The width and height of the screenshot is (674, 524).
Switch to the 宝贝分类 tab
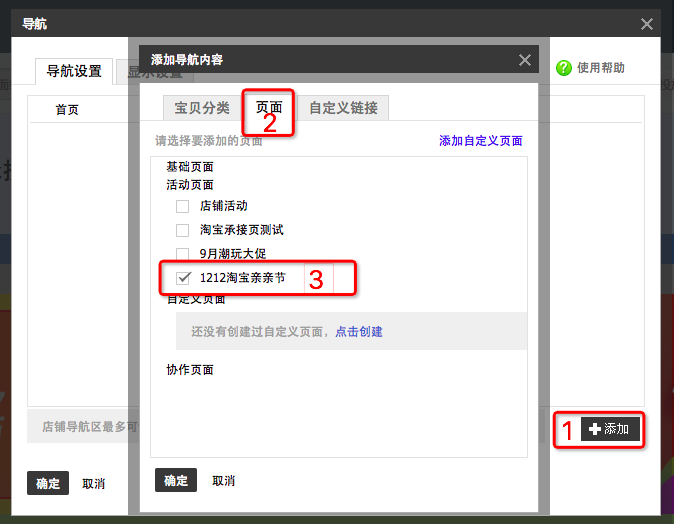click(202, 108)
